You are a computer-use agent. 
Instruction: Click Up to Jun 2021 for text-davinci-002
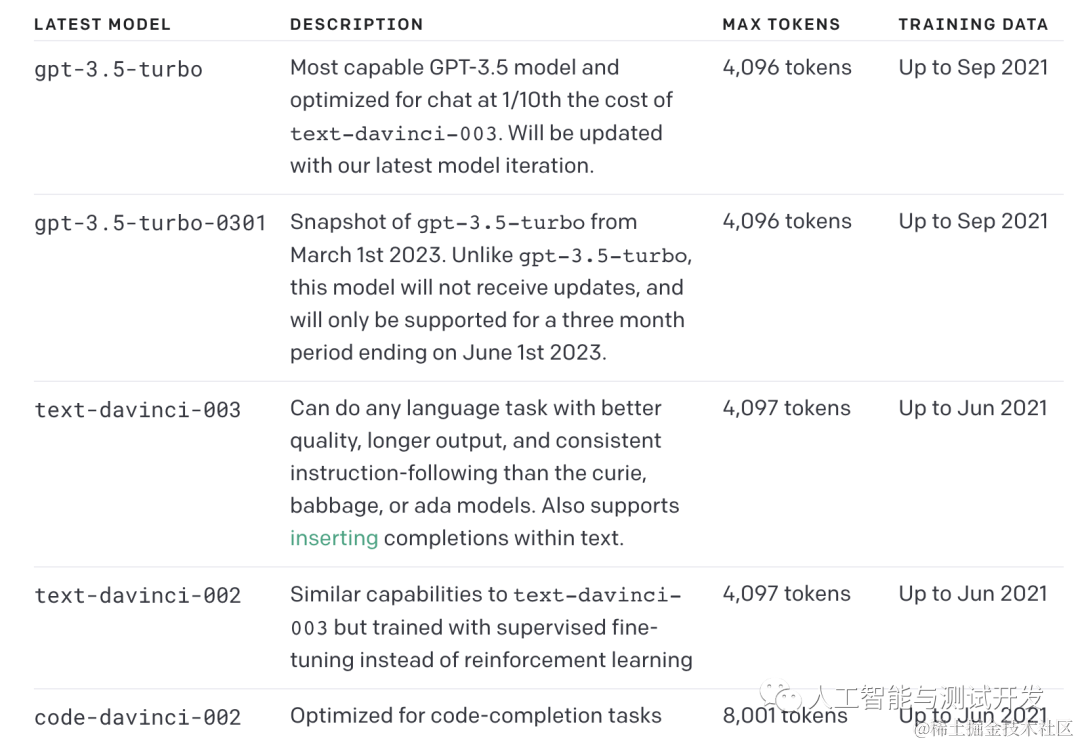coord(973,594)
